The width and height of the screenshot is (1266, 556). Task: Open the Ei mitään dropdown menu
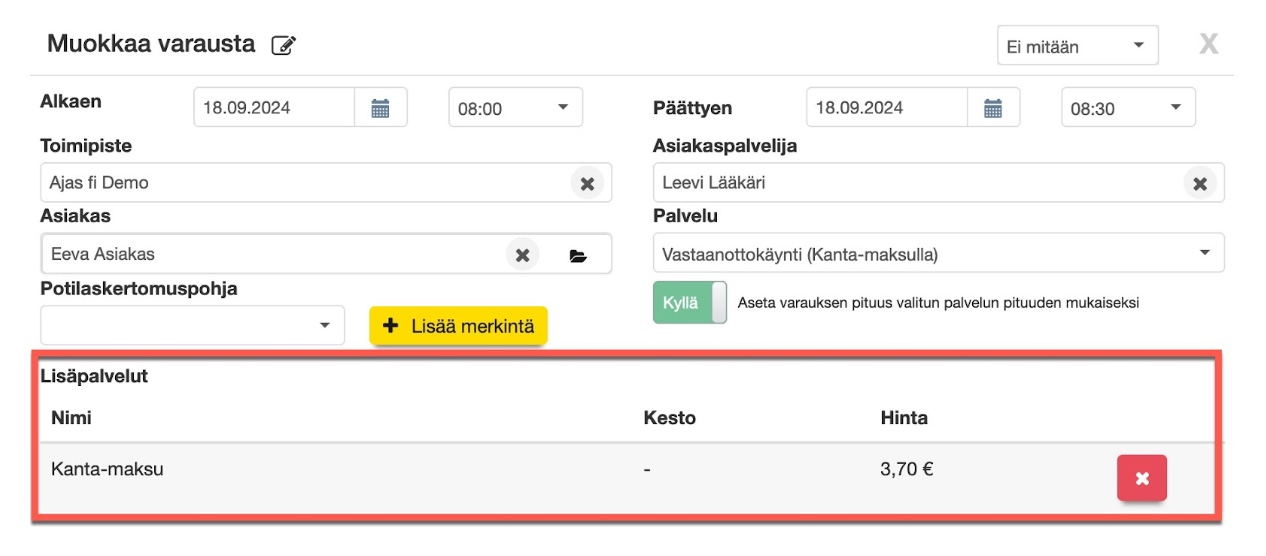(1077, 46)
